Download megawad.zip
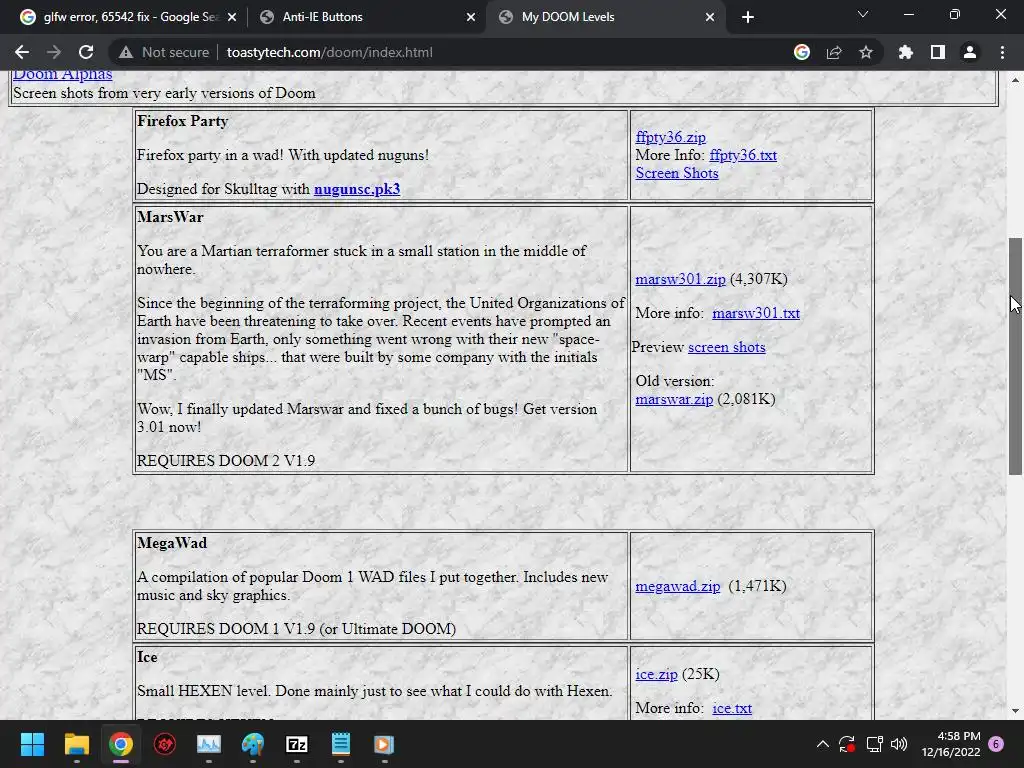This screenshot has width=1024, height=768. click(678, 586)
